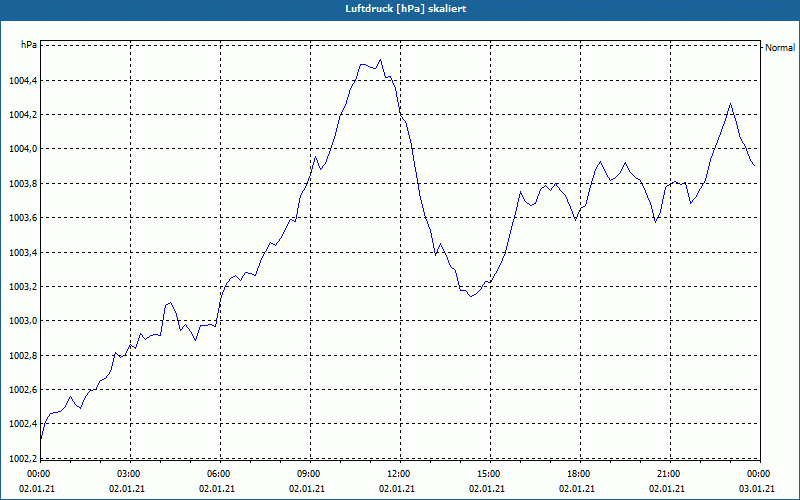The width and height of the screenshot is (800, 500).
Task: Select the 03.01.21 date label
Action: coord(757,489)
